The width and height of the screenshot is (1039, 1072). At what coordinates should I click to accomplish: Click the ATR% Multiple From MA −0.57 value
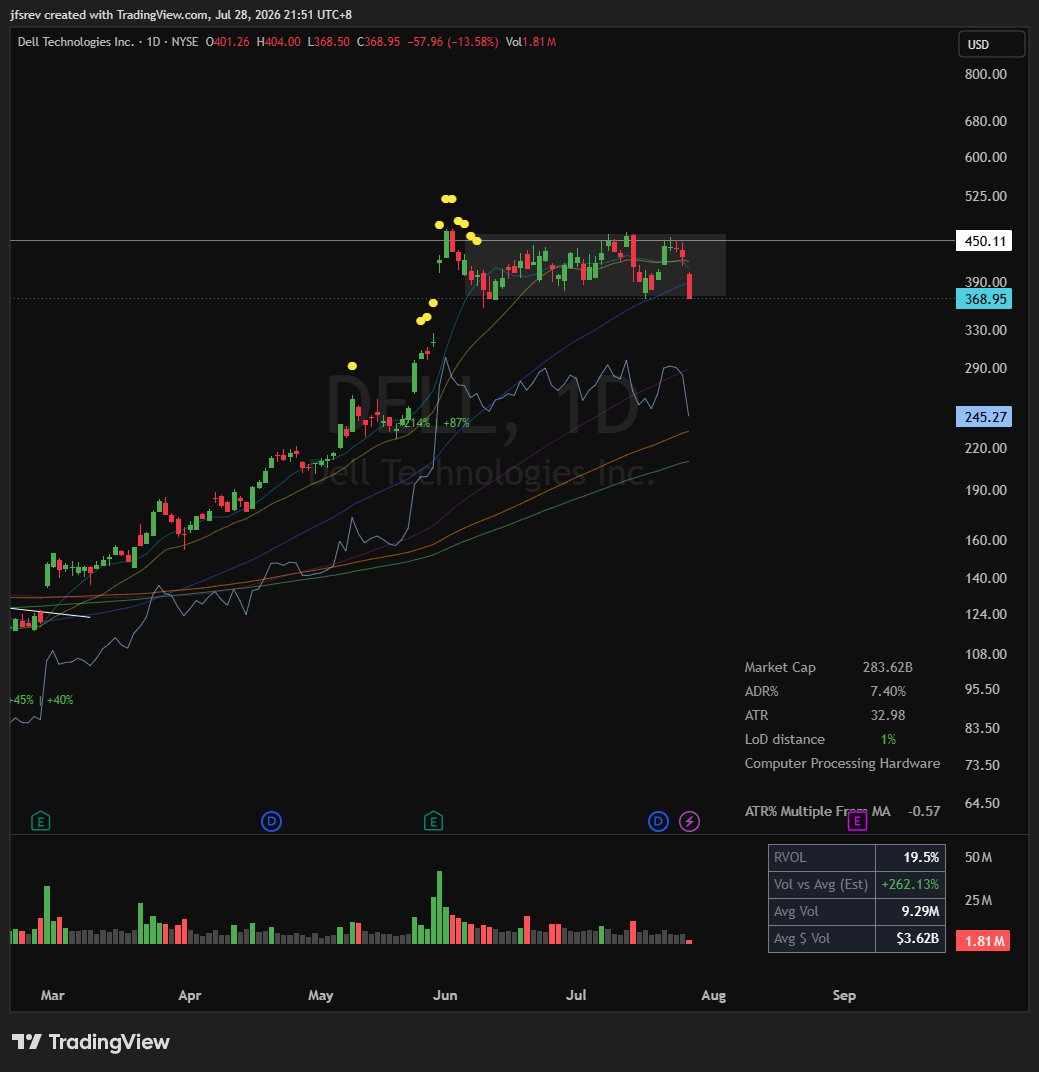[924, 811]
